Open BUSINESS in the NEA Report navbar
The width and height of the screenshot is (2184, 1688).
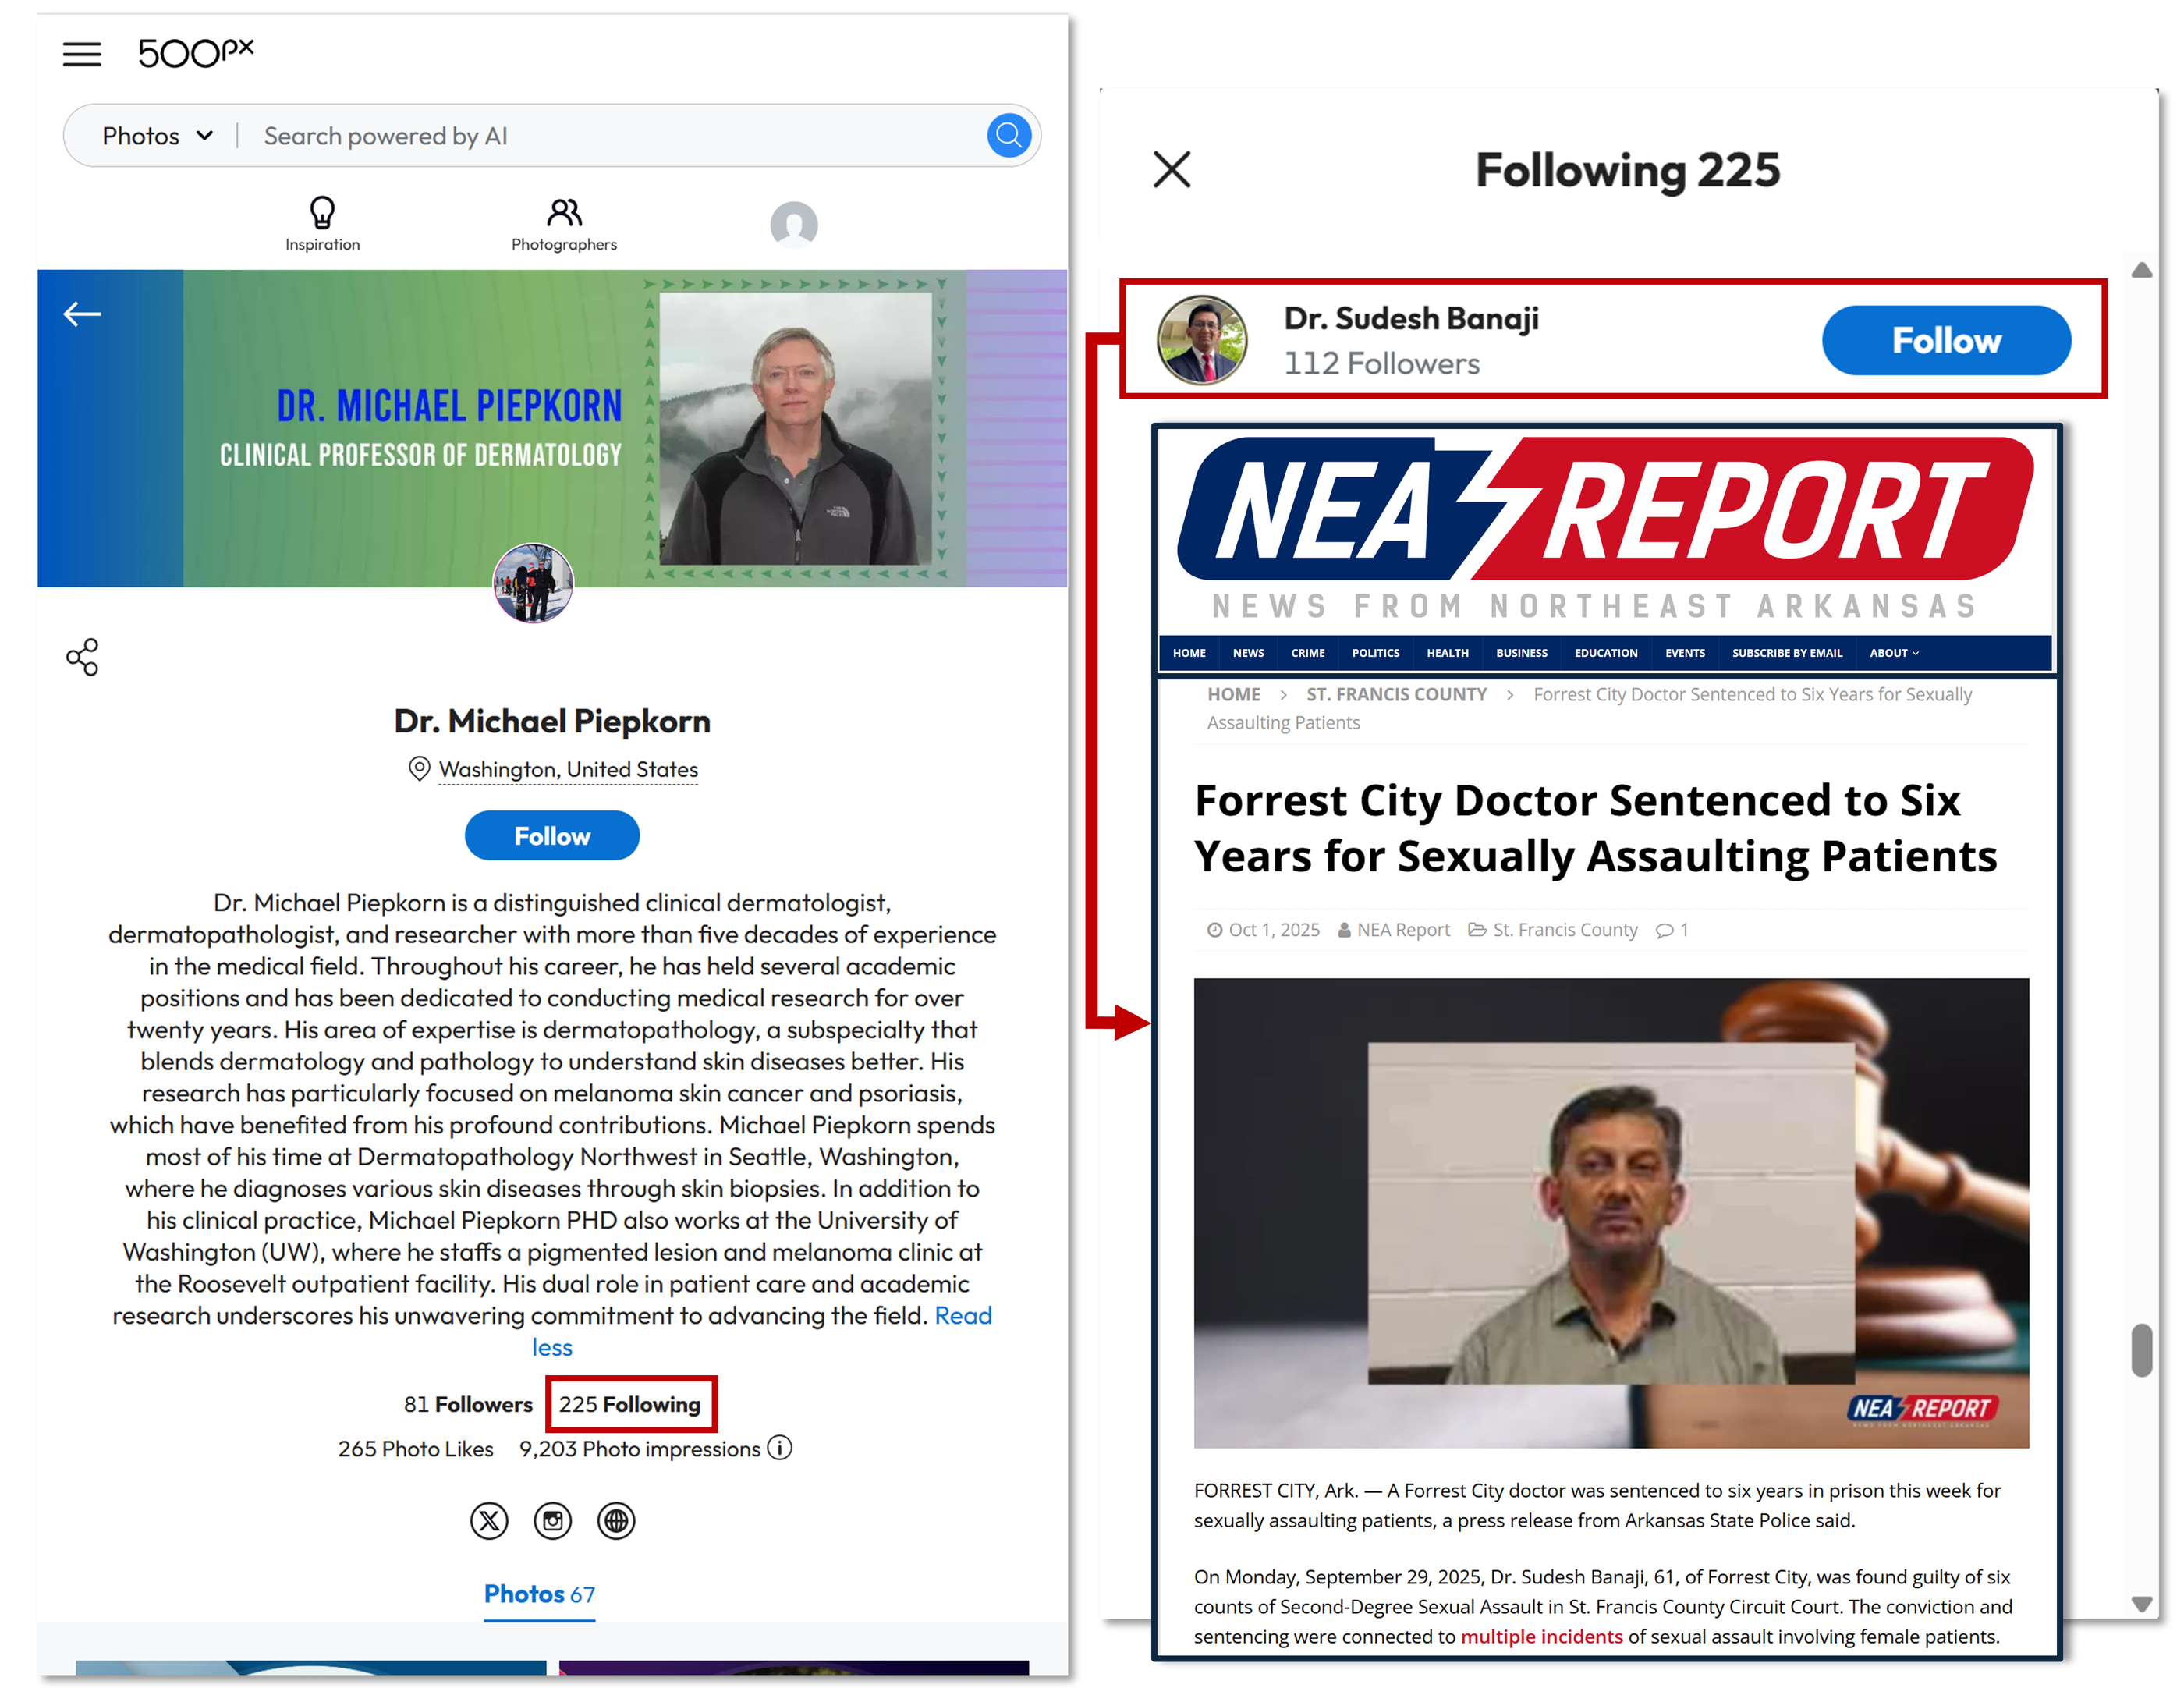[x=1522, y=653]
